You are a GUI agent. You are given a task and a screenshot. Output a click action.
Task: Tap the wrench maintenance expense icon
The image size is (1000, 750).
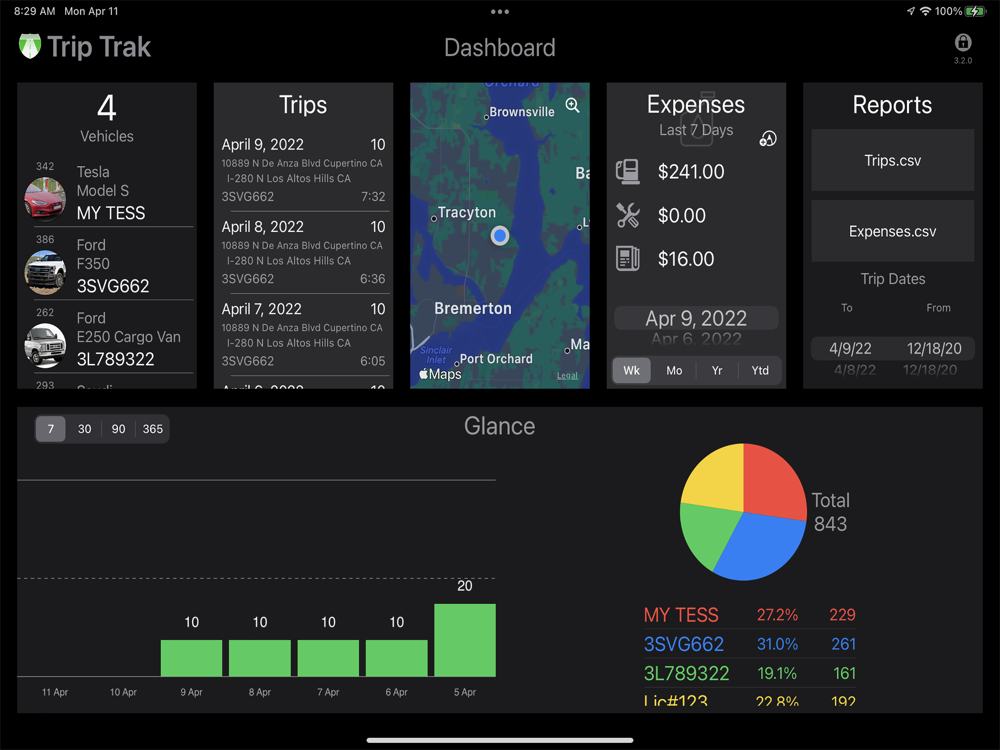click(628, 216)
